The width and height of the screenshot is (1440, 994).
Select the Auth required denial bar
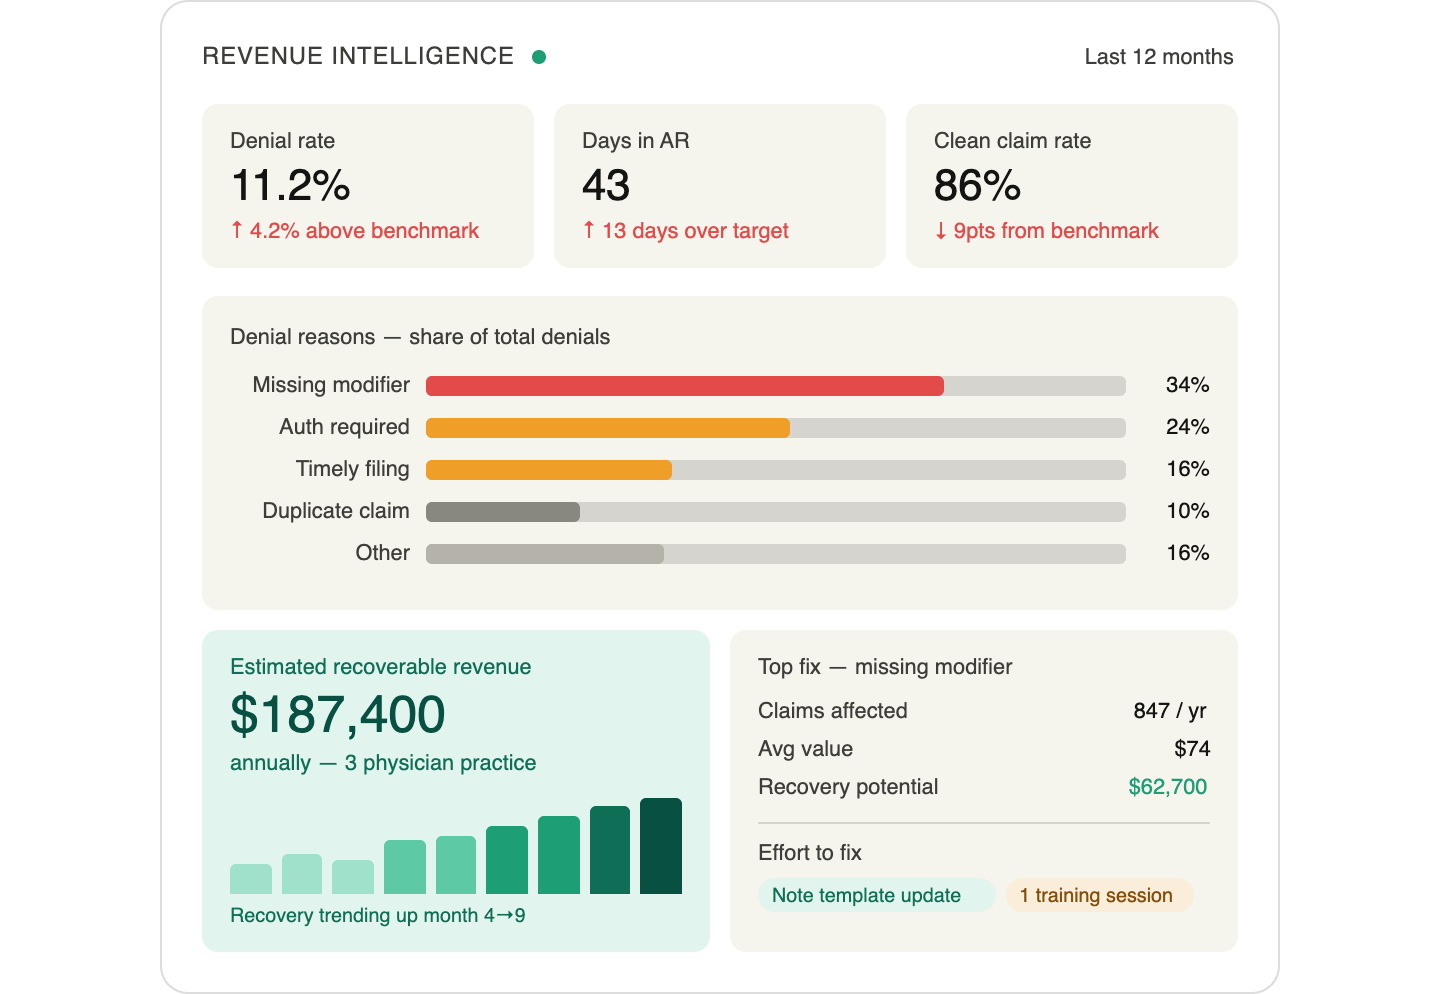coord(607,427)
